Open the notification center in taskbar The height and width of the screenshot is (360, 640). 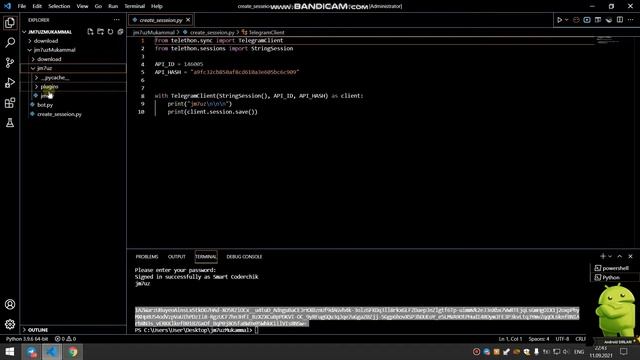tap(624, 352)
